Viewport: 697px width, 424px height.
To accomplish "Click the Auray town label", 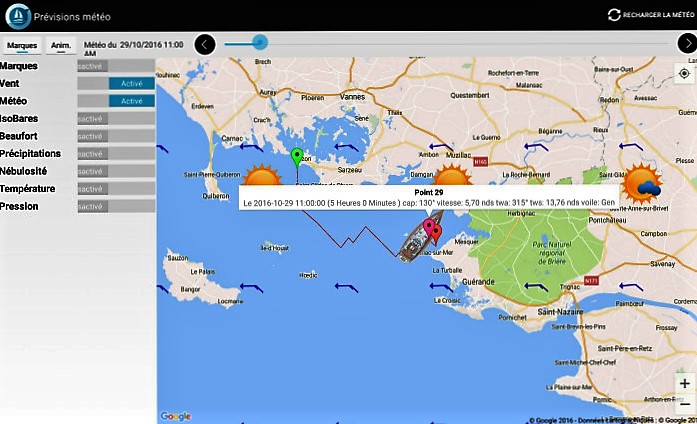I will 268,92.
